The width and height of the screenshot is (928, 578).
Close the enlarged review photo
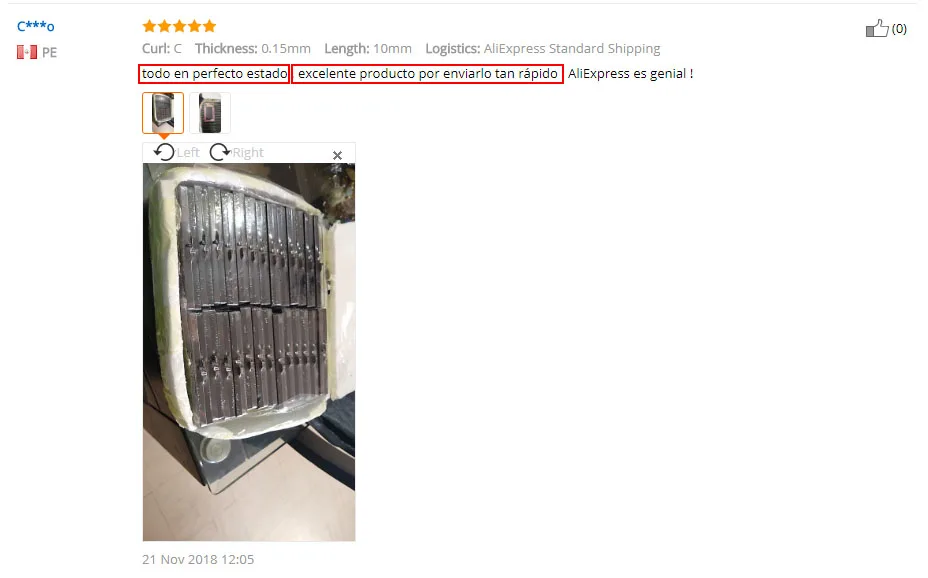(337, 155)
